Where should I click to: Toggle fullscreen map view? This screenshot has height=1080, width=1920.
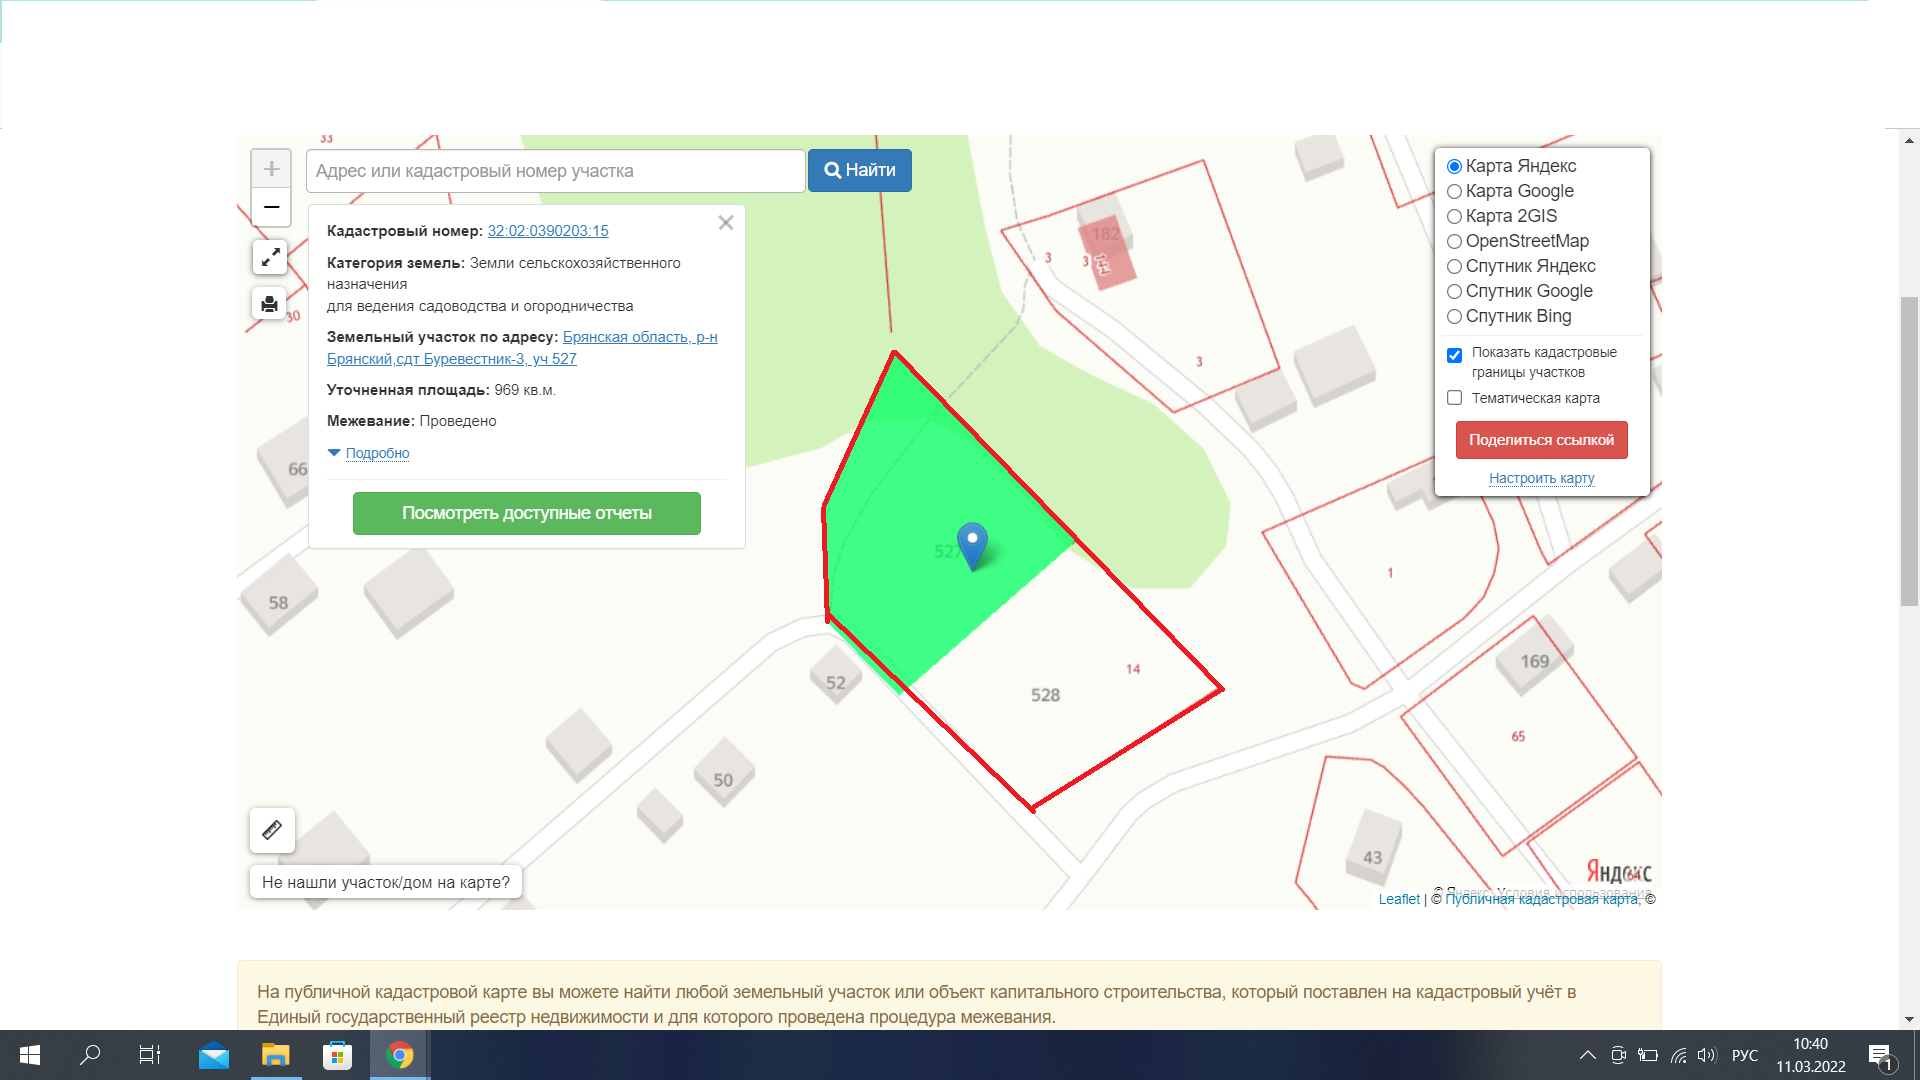click(x=270, y=258)
